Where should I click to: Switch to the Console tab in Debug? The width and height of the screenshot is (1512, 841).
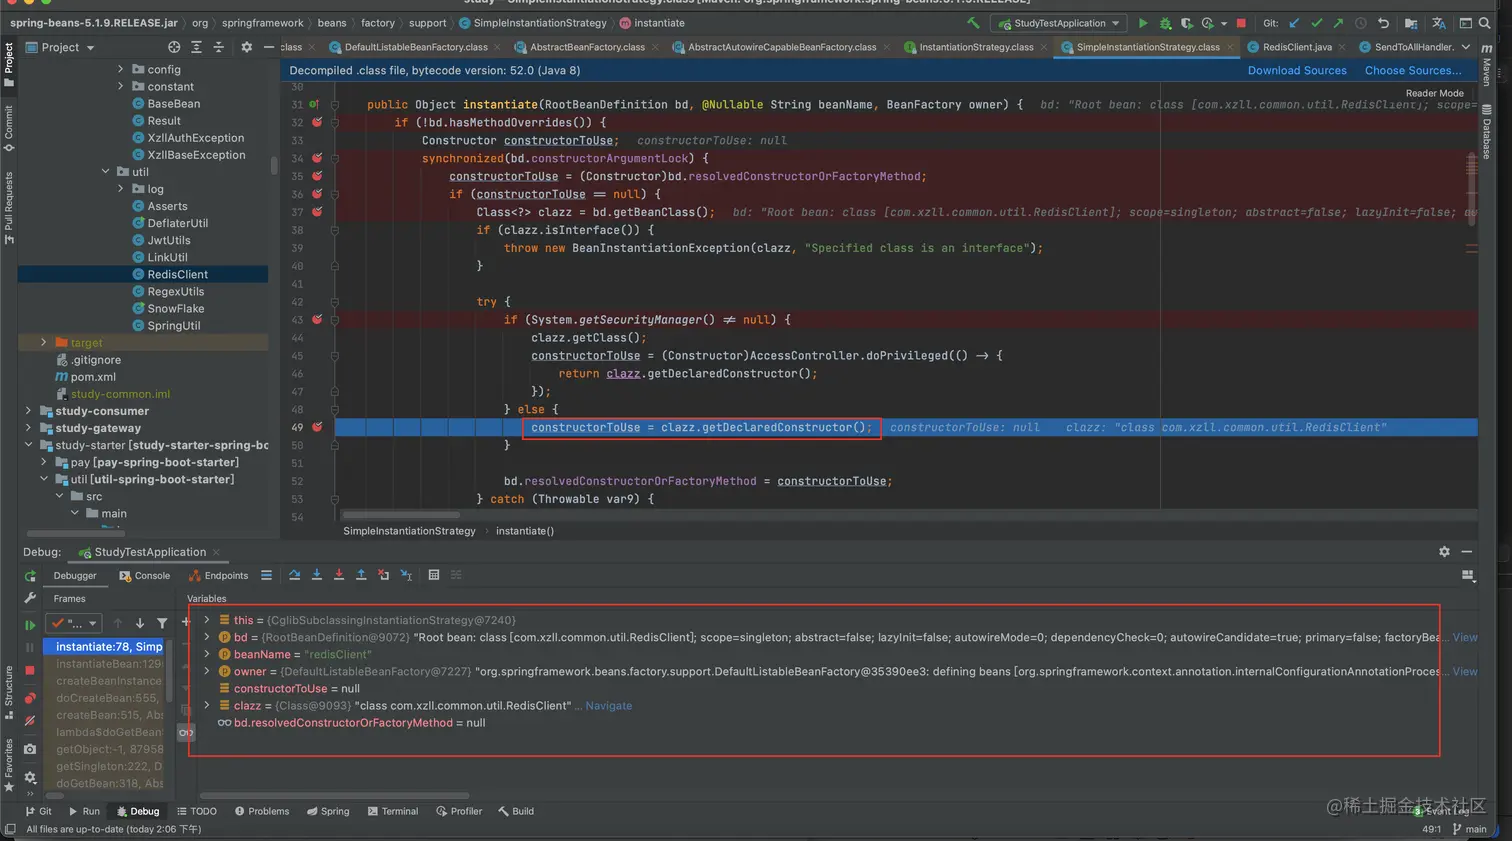[x=144, y=575]
